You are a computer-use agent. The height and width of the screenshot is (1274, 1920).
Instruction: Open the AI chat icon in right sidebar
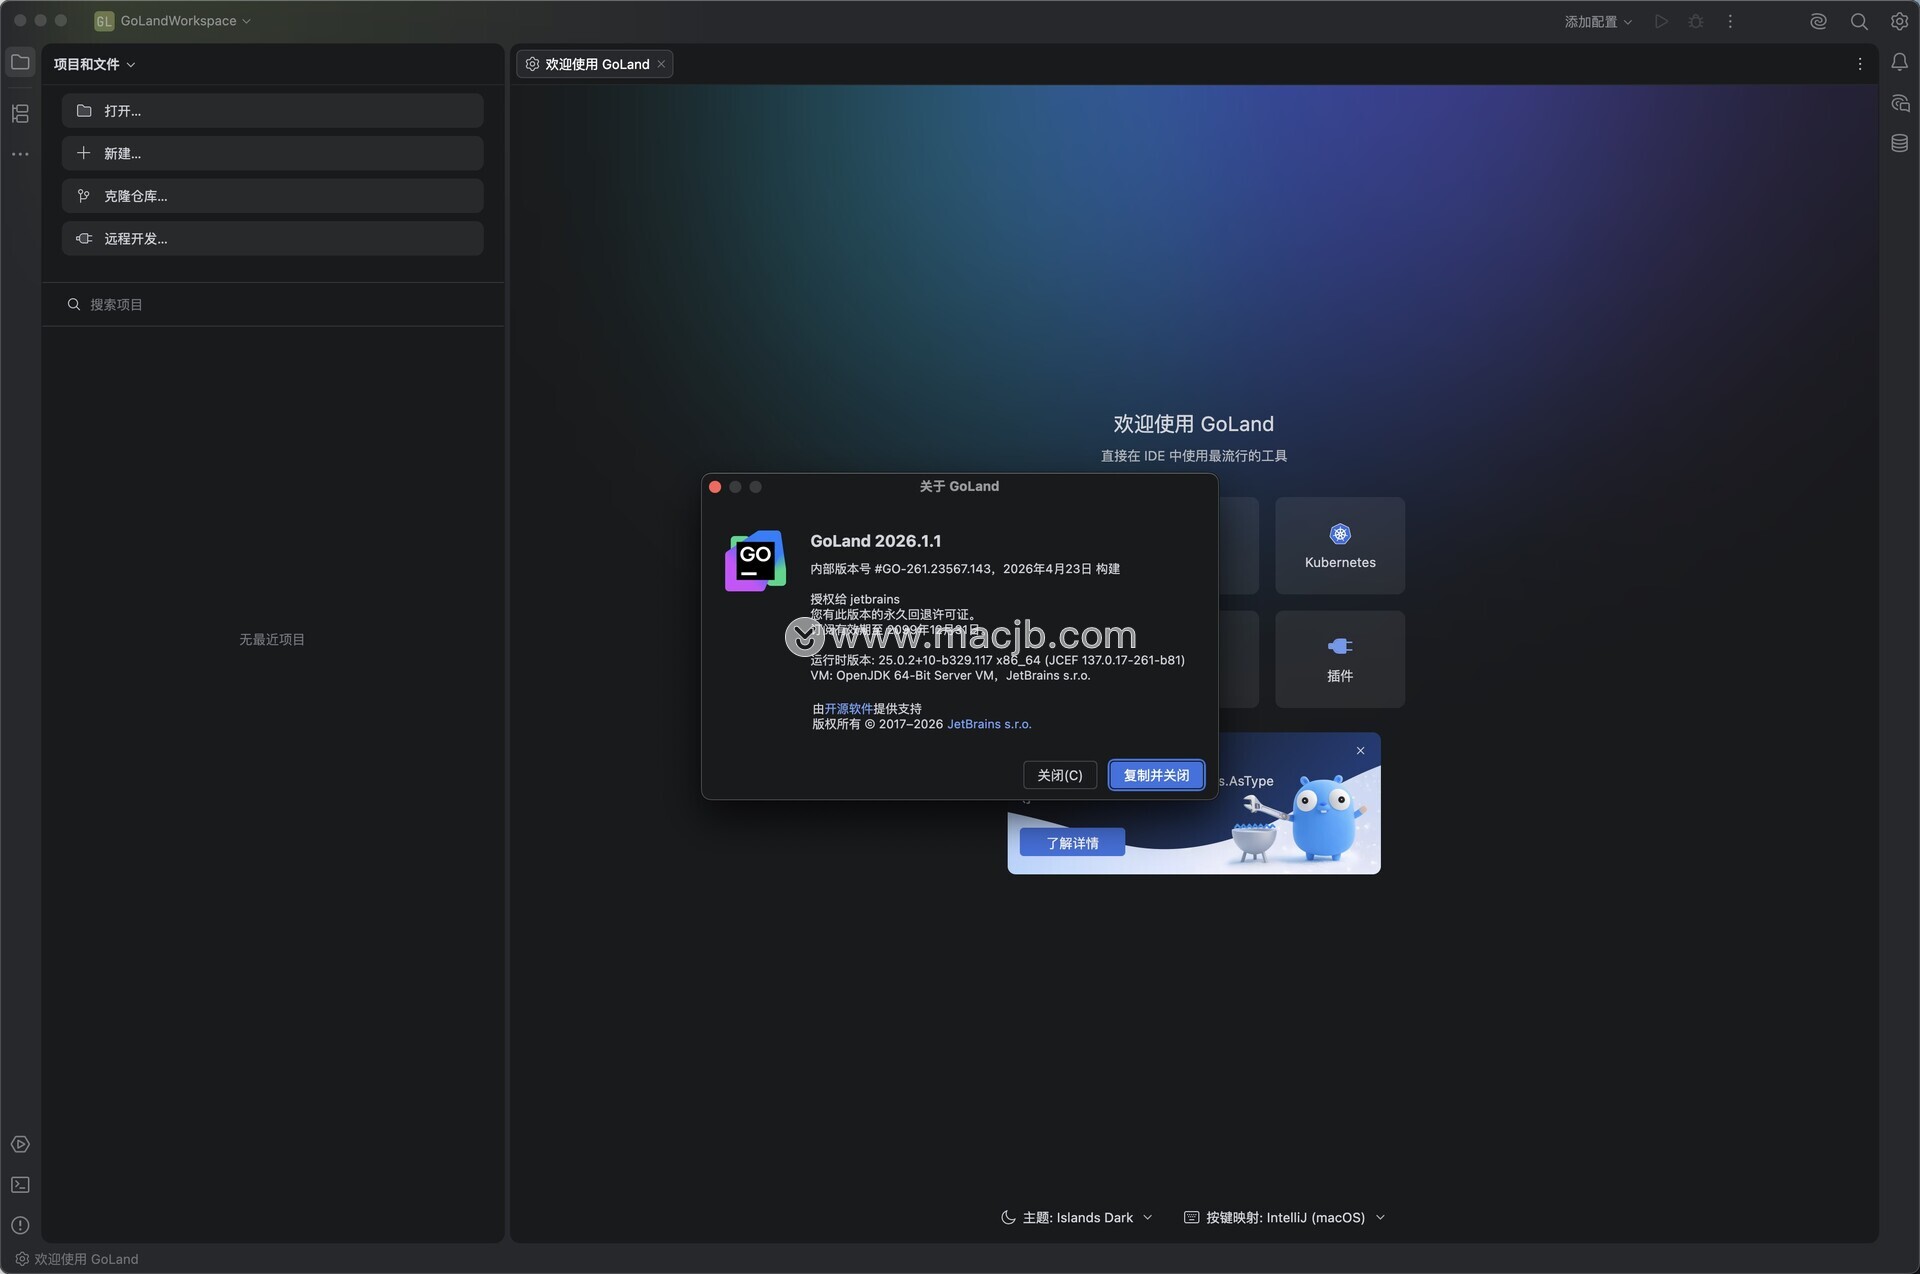coord(1899,104)
